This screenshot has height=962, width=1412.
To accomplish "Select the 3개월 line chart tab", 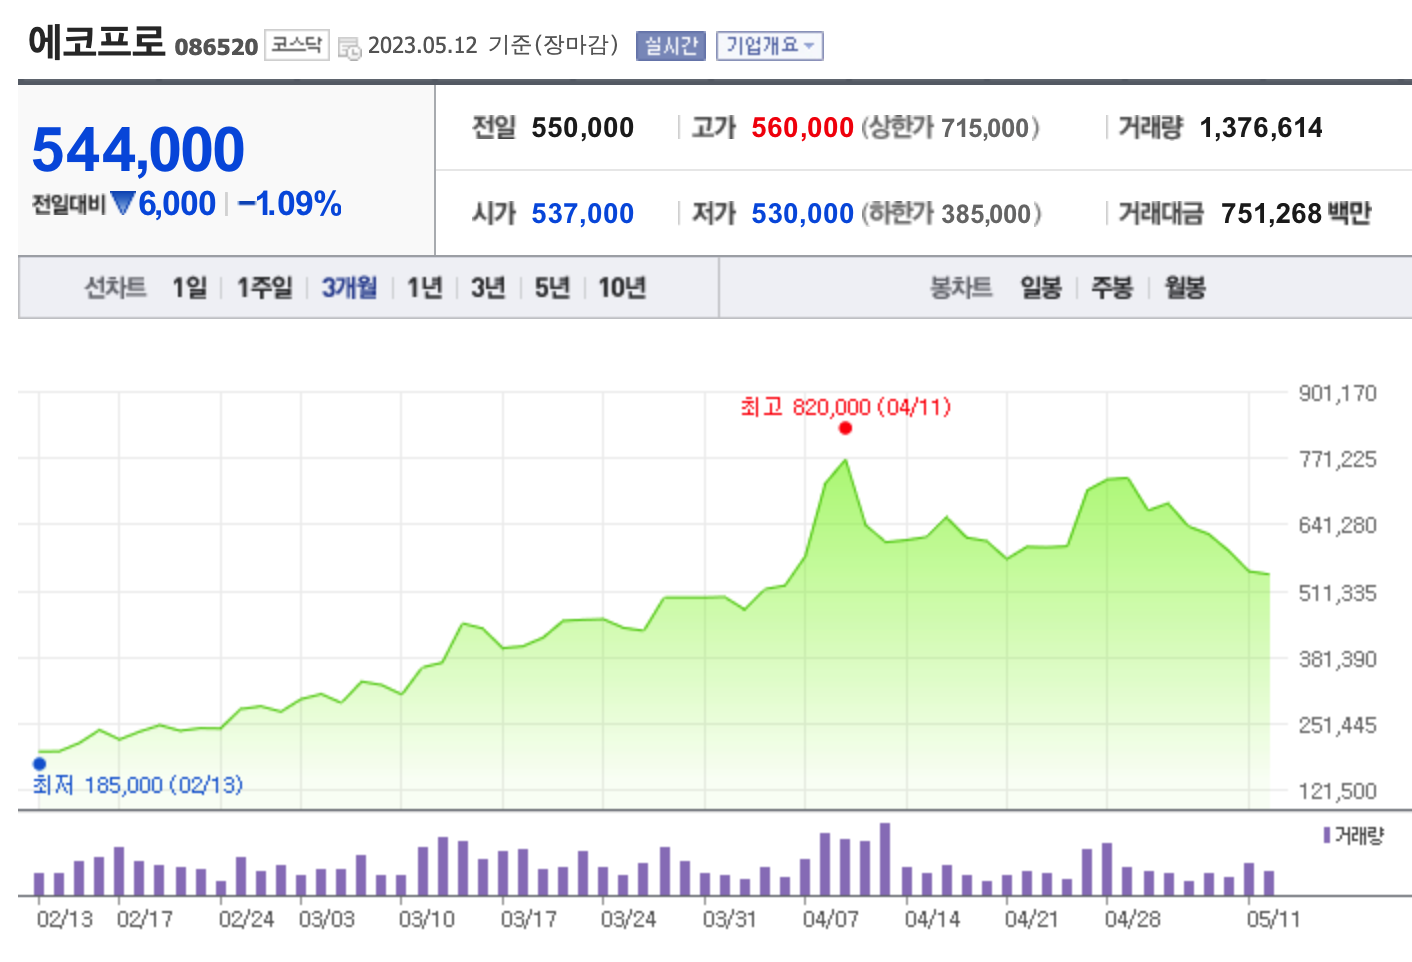I will coord(349,288).
